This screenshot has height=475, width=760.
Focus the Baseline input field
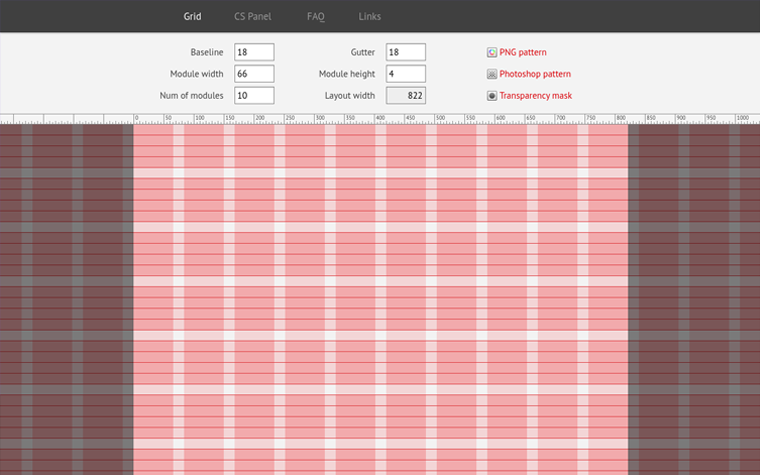254,52
